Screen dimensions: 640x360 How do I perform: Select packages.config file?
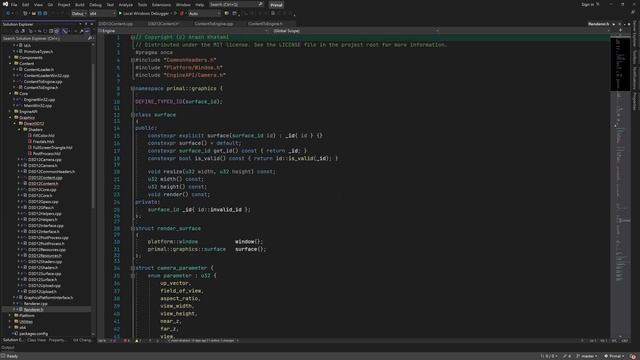click(x=33, y=333)
